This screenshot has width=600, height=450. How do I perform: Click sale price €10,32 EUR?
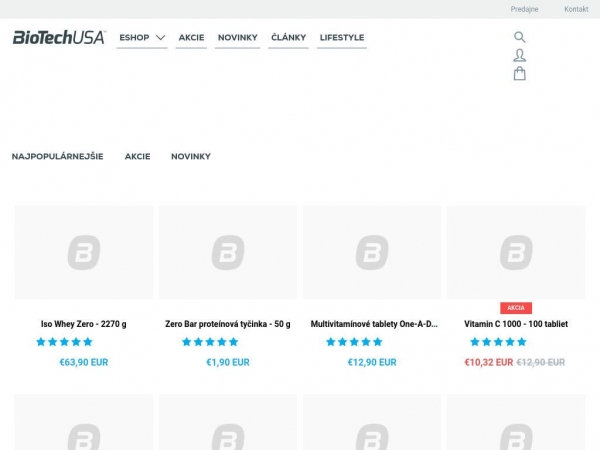coord(489,362)
